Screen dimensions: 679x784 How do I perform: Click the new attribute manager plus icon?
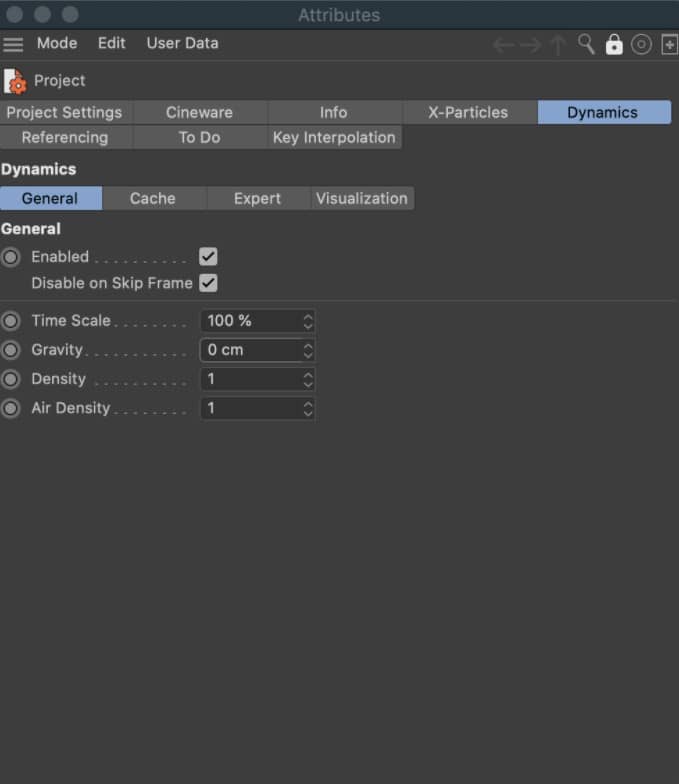coord(670,44)
